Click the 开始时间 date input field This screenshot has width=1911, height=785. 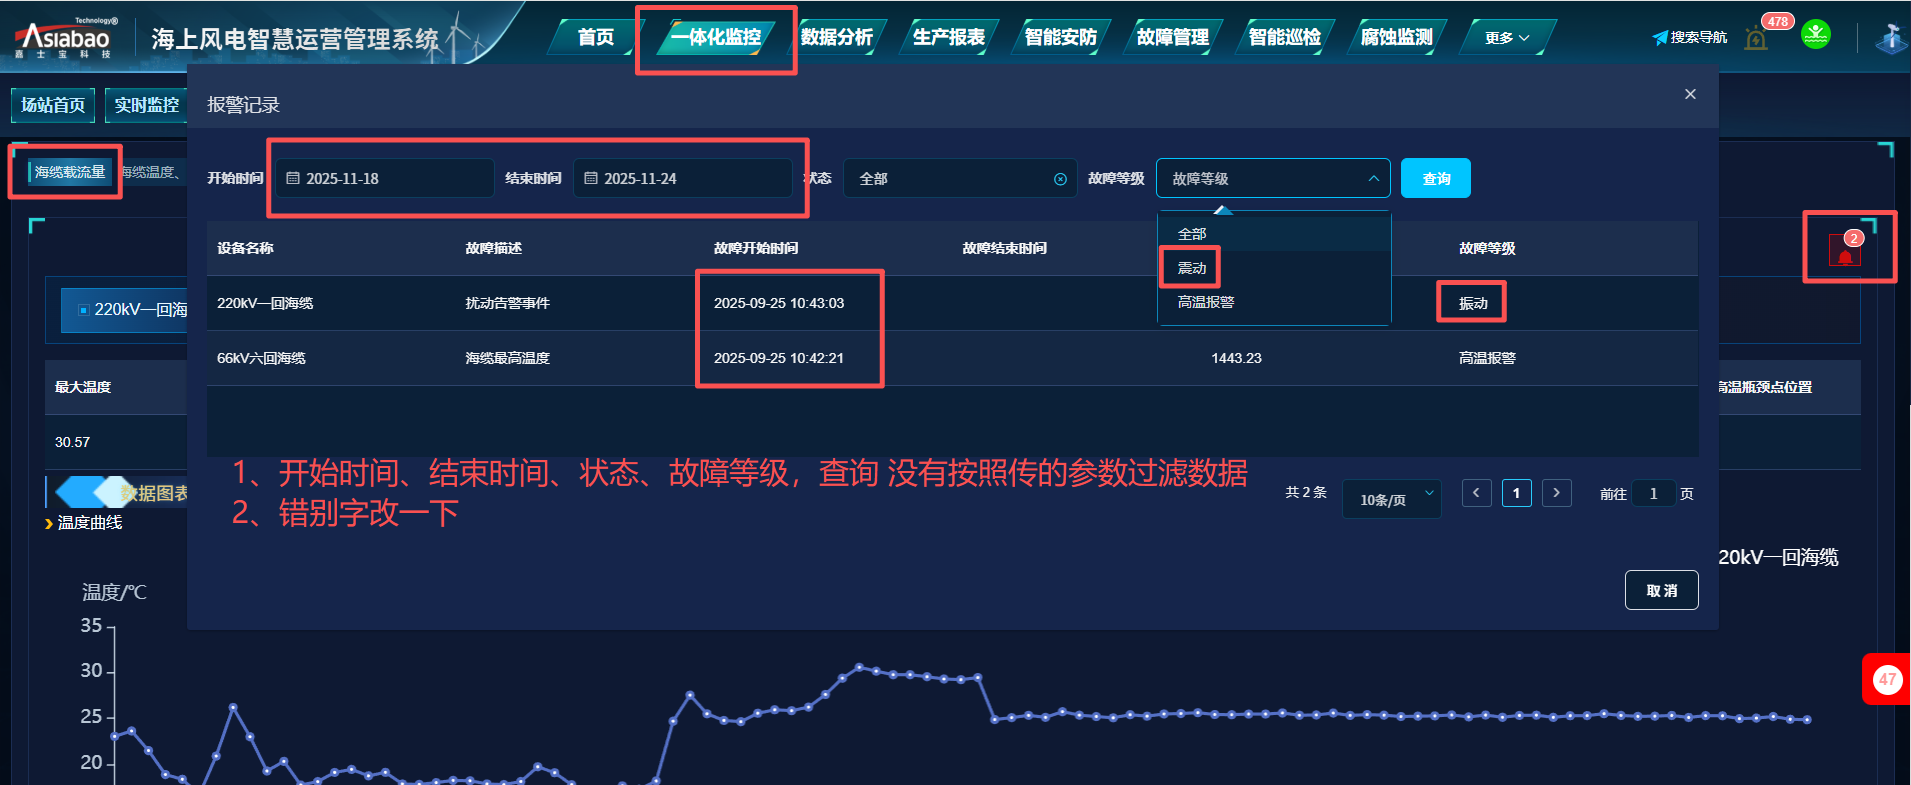tap(385, 179)
